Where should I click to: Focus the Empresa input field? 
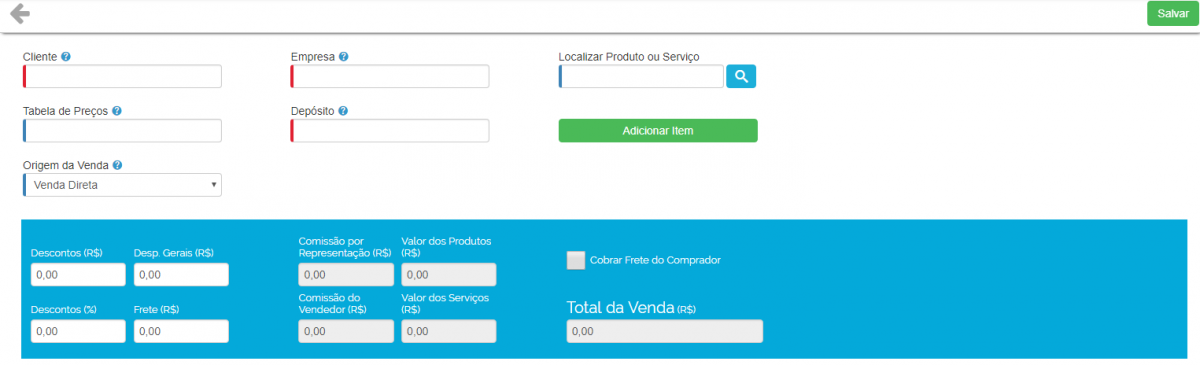(390, 77)
